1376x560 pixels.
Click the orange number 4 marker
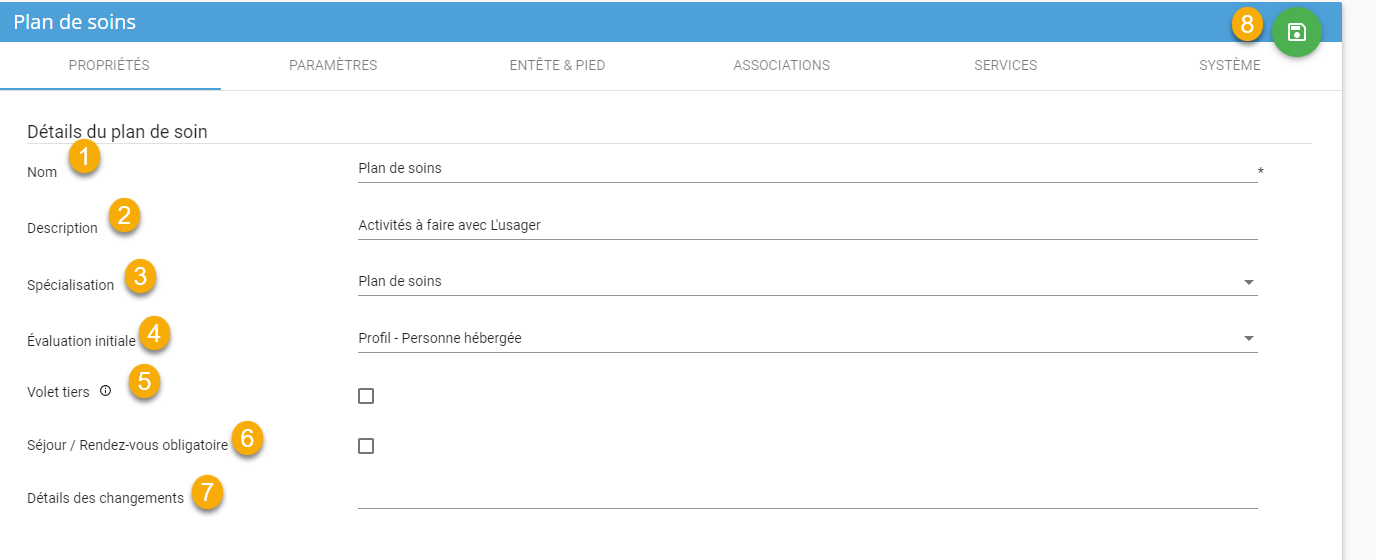(153, 331)
